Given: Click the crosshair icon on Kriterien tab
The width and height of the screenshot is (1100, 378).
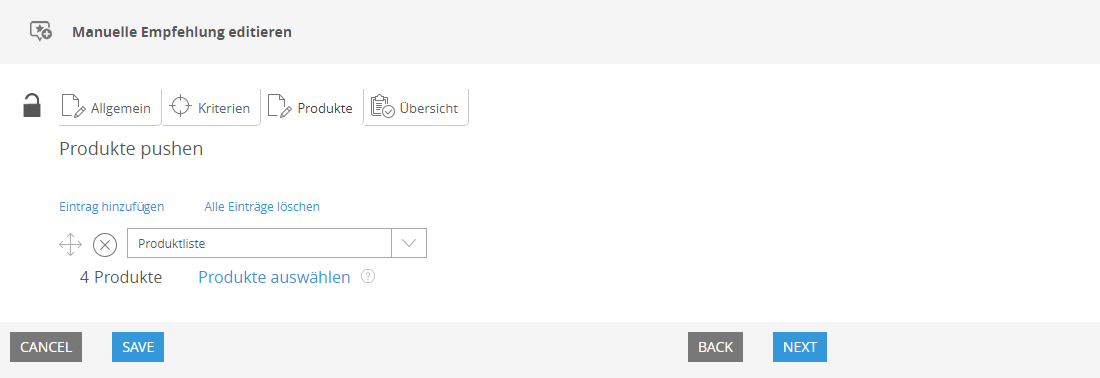Looking at the screenshot, I should 181,106.
